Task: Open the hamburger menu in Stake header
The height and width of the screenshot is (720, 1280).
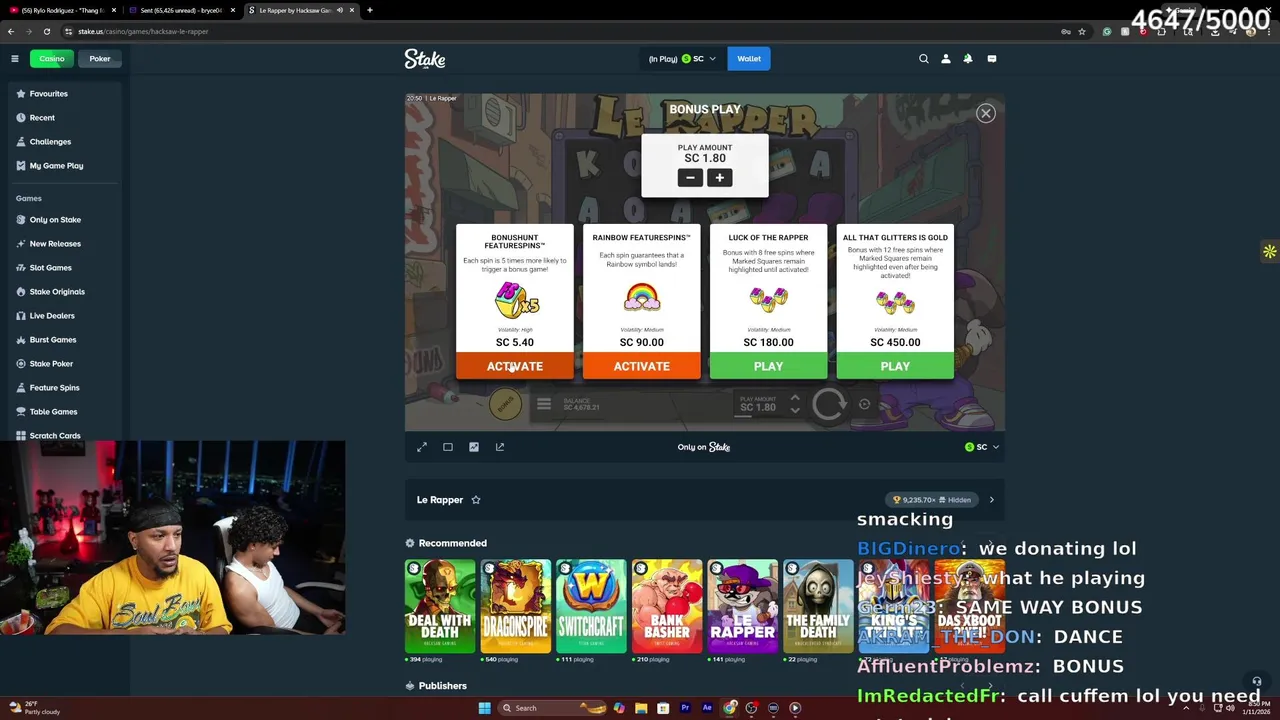Action: (15, 59)
